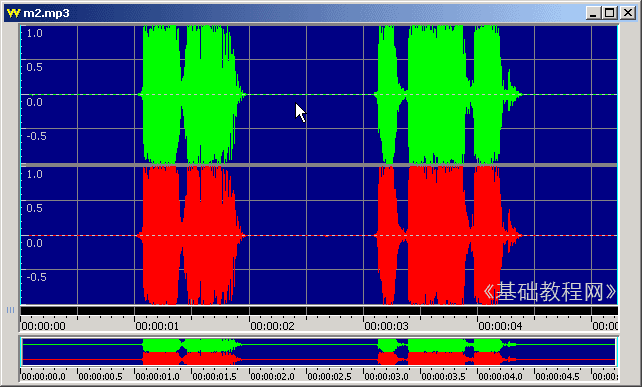The height and width of the screenshot is (387, 642).
Task: Minimize the m2.mp3 sound window
Action: 592,13
